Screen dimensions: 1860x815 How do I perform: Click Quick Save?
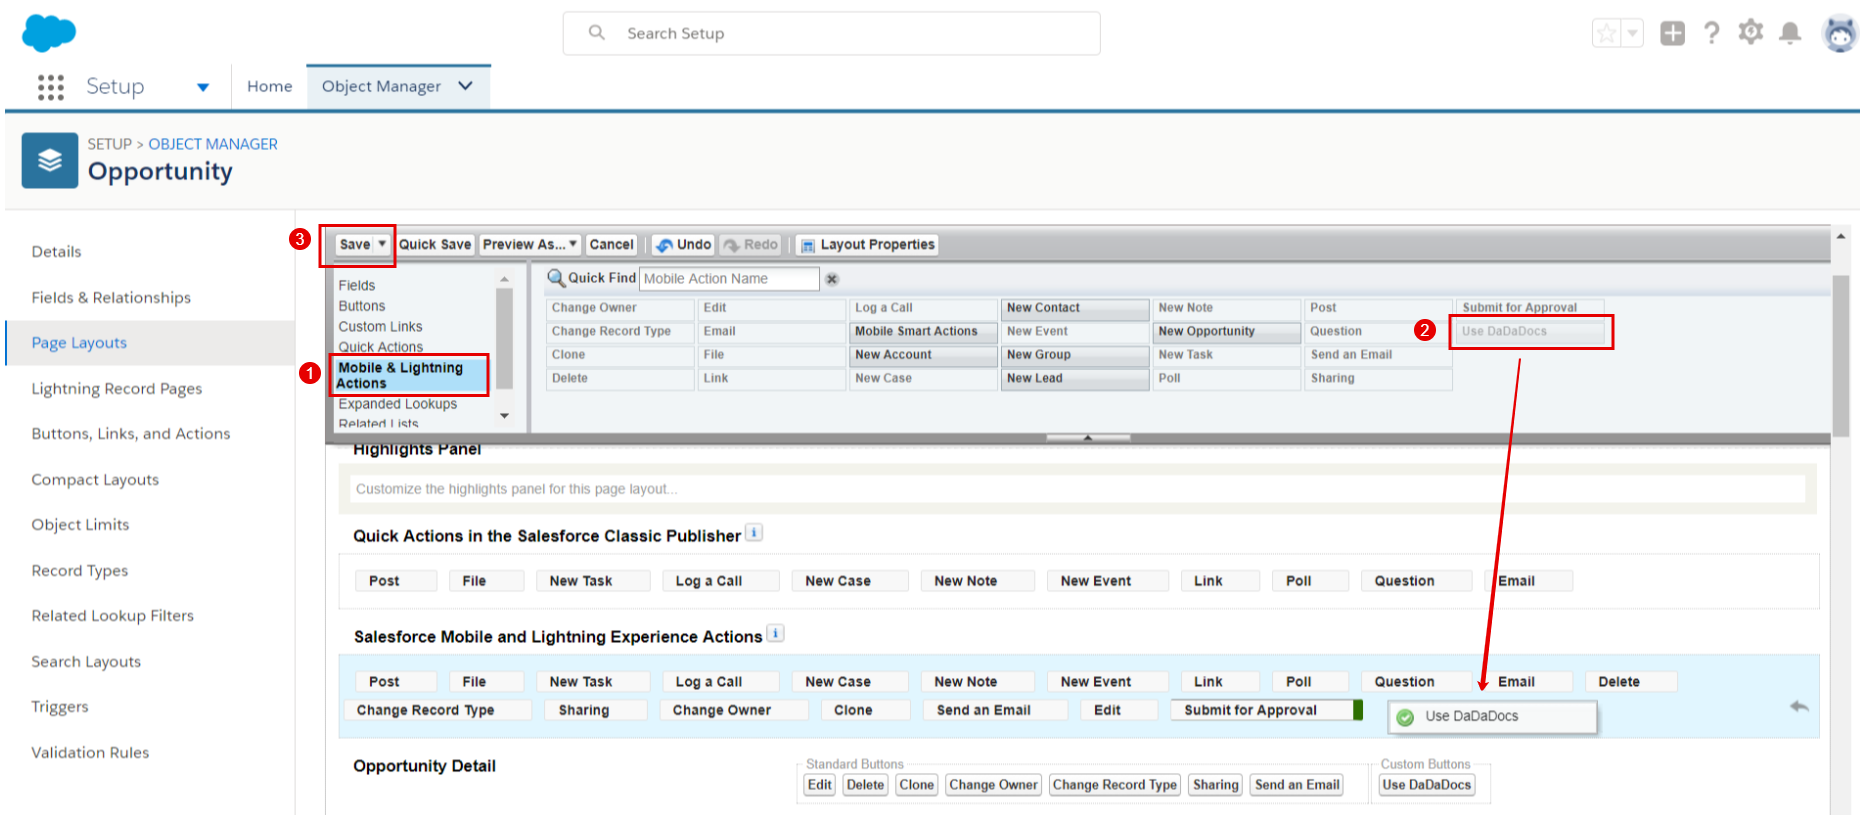click(x=435, y=244)
